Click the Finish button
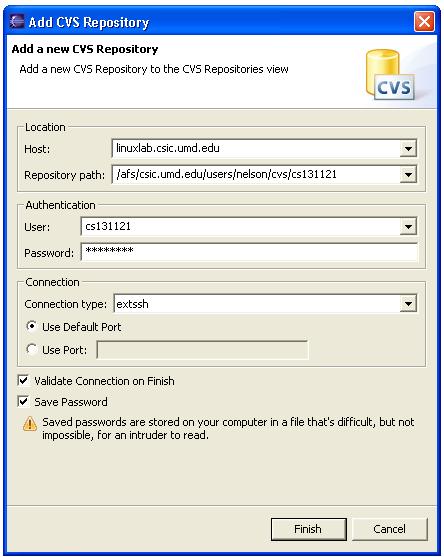The height and width of the screenshot is (557, 444). click(x=308, y=529)
